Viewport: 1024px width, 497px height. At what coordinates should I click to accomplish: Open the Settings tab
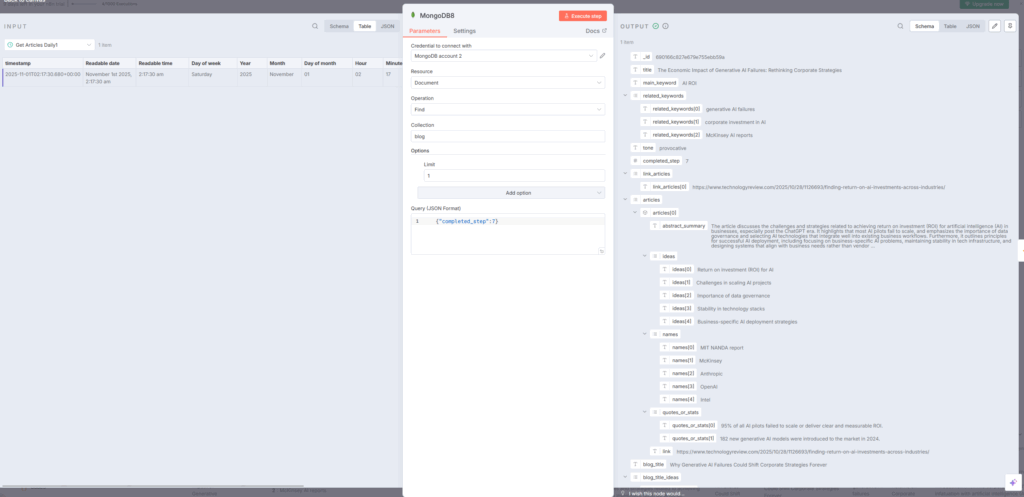tap(465, 31)
